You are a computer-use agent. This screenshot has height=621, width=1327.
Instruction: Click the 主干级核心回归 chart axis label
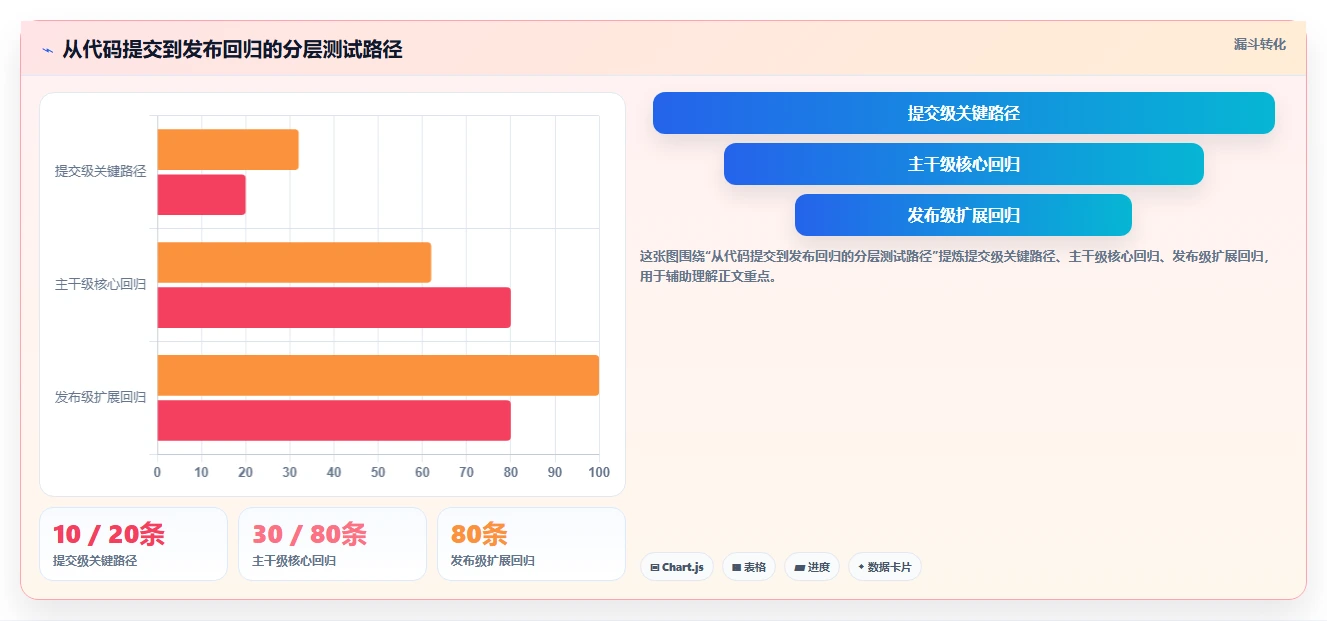coord(100,284)
